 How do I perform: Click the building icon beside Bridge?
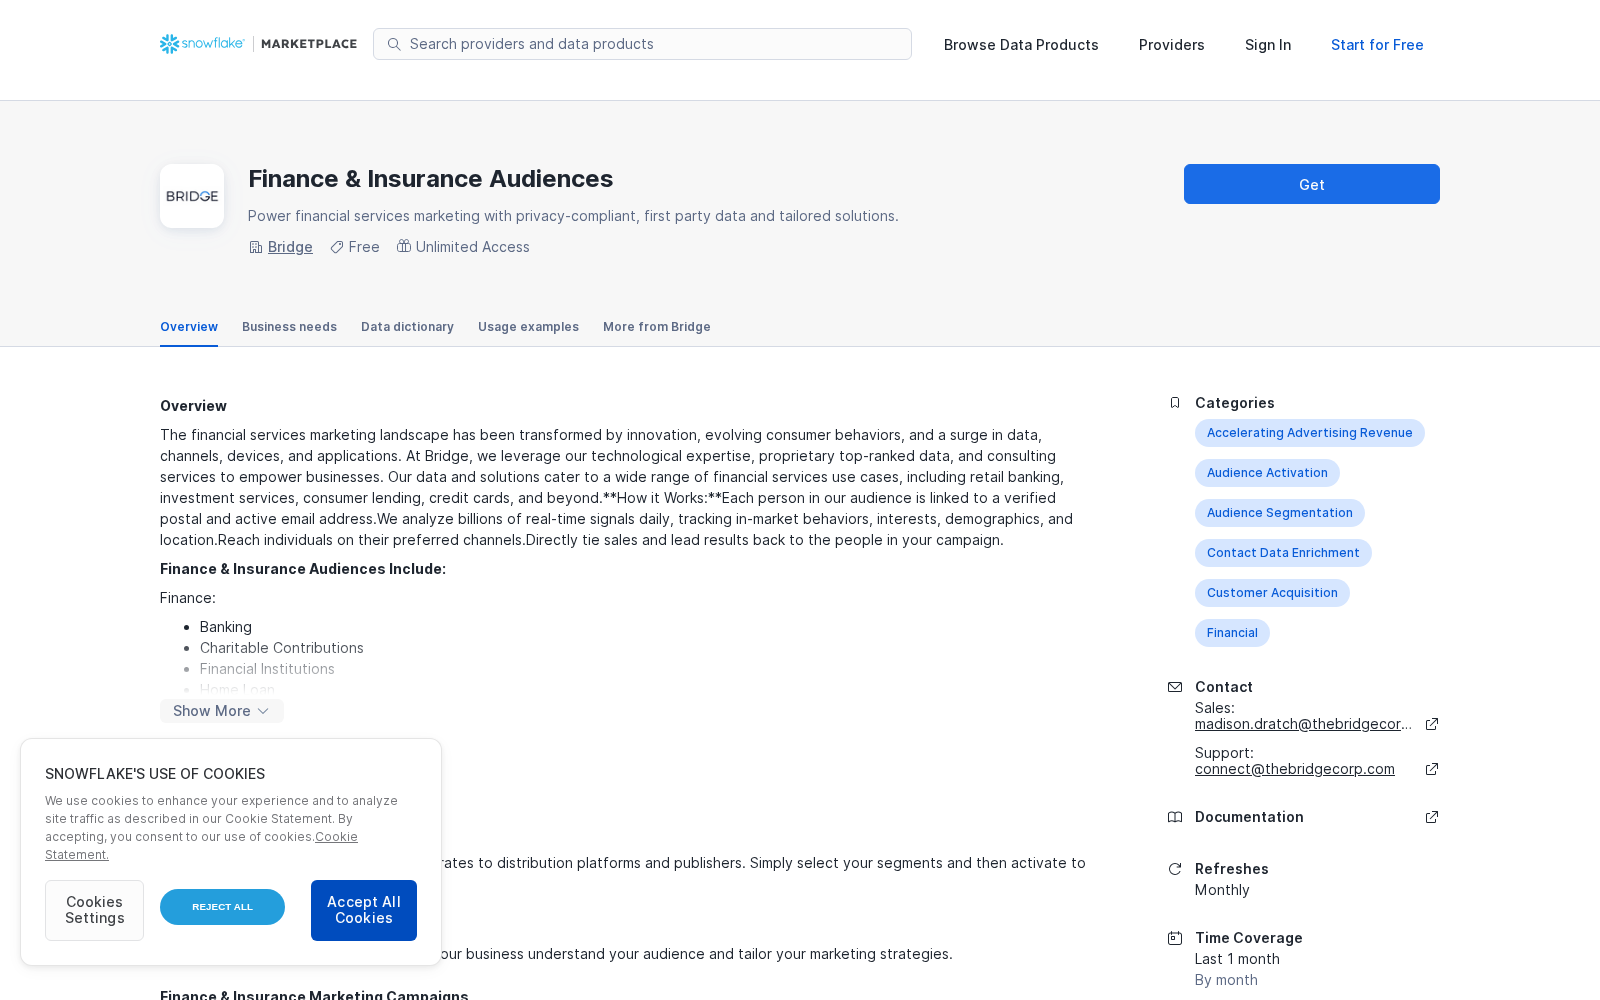(256, 247)
